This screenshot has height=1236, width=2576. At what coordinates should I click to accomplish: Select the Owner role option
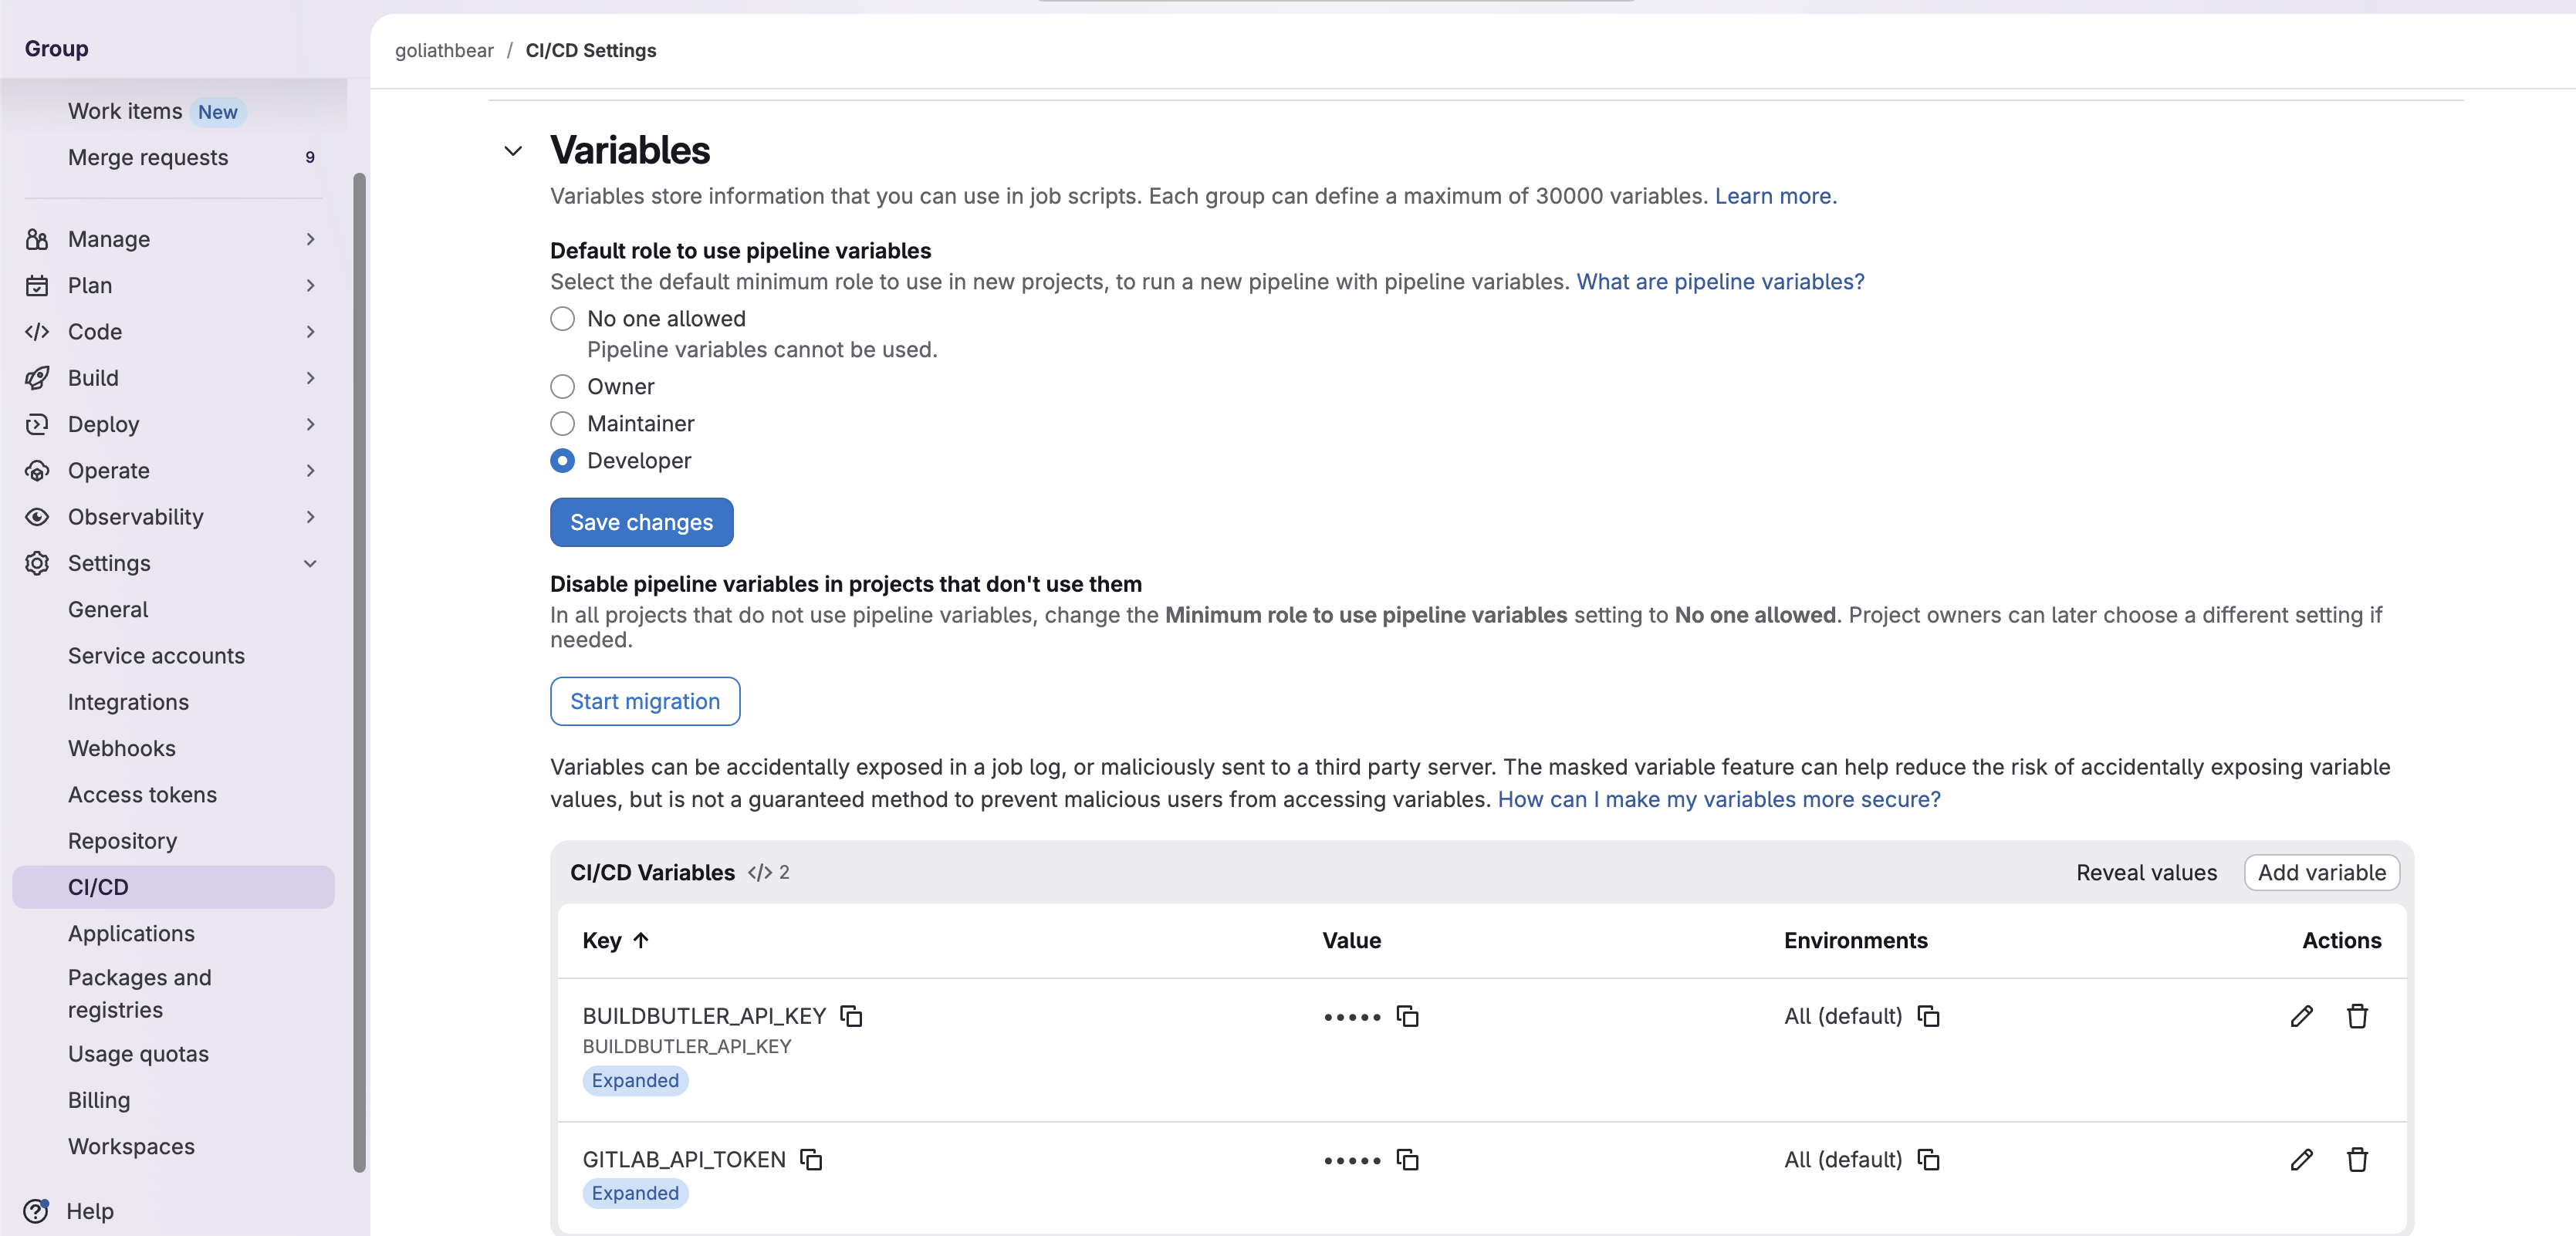coord(562,387)
